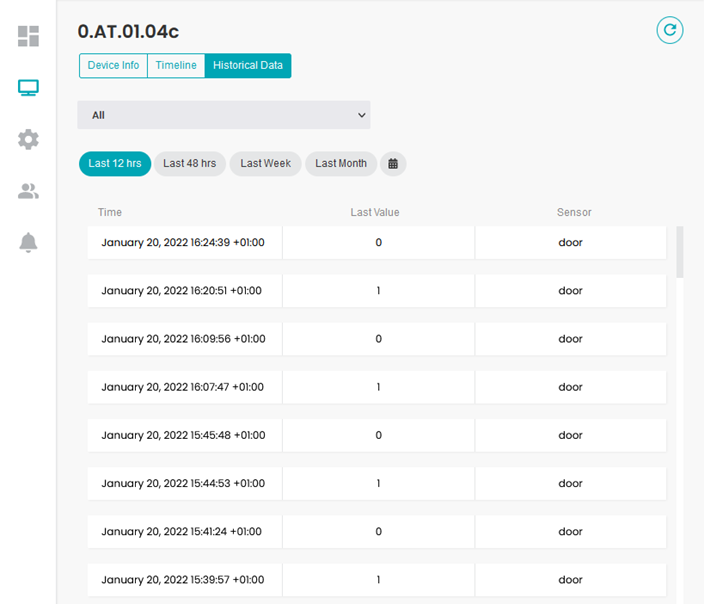Expand the All sensor dropdown
This screenshot has height=604, width=704.
(224, 115)
